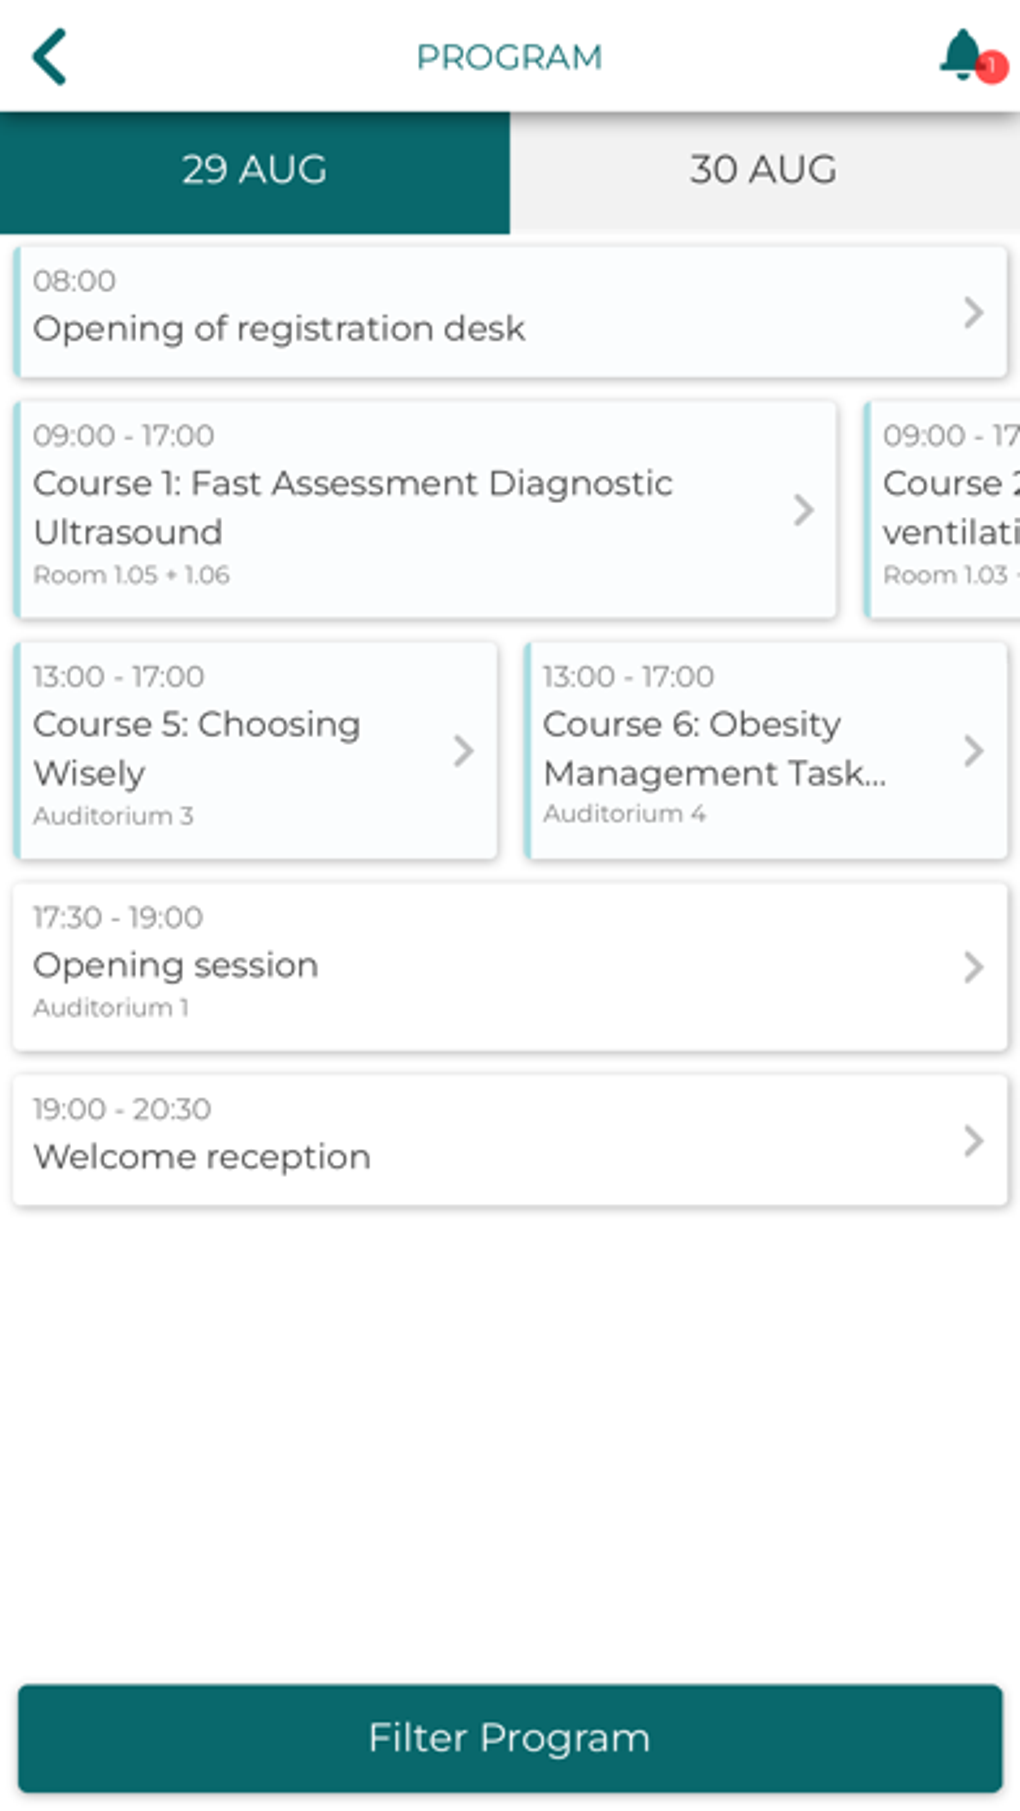Tap the back arrow icon
The height and width of the screenshot is (1811, 1020).
50,57
